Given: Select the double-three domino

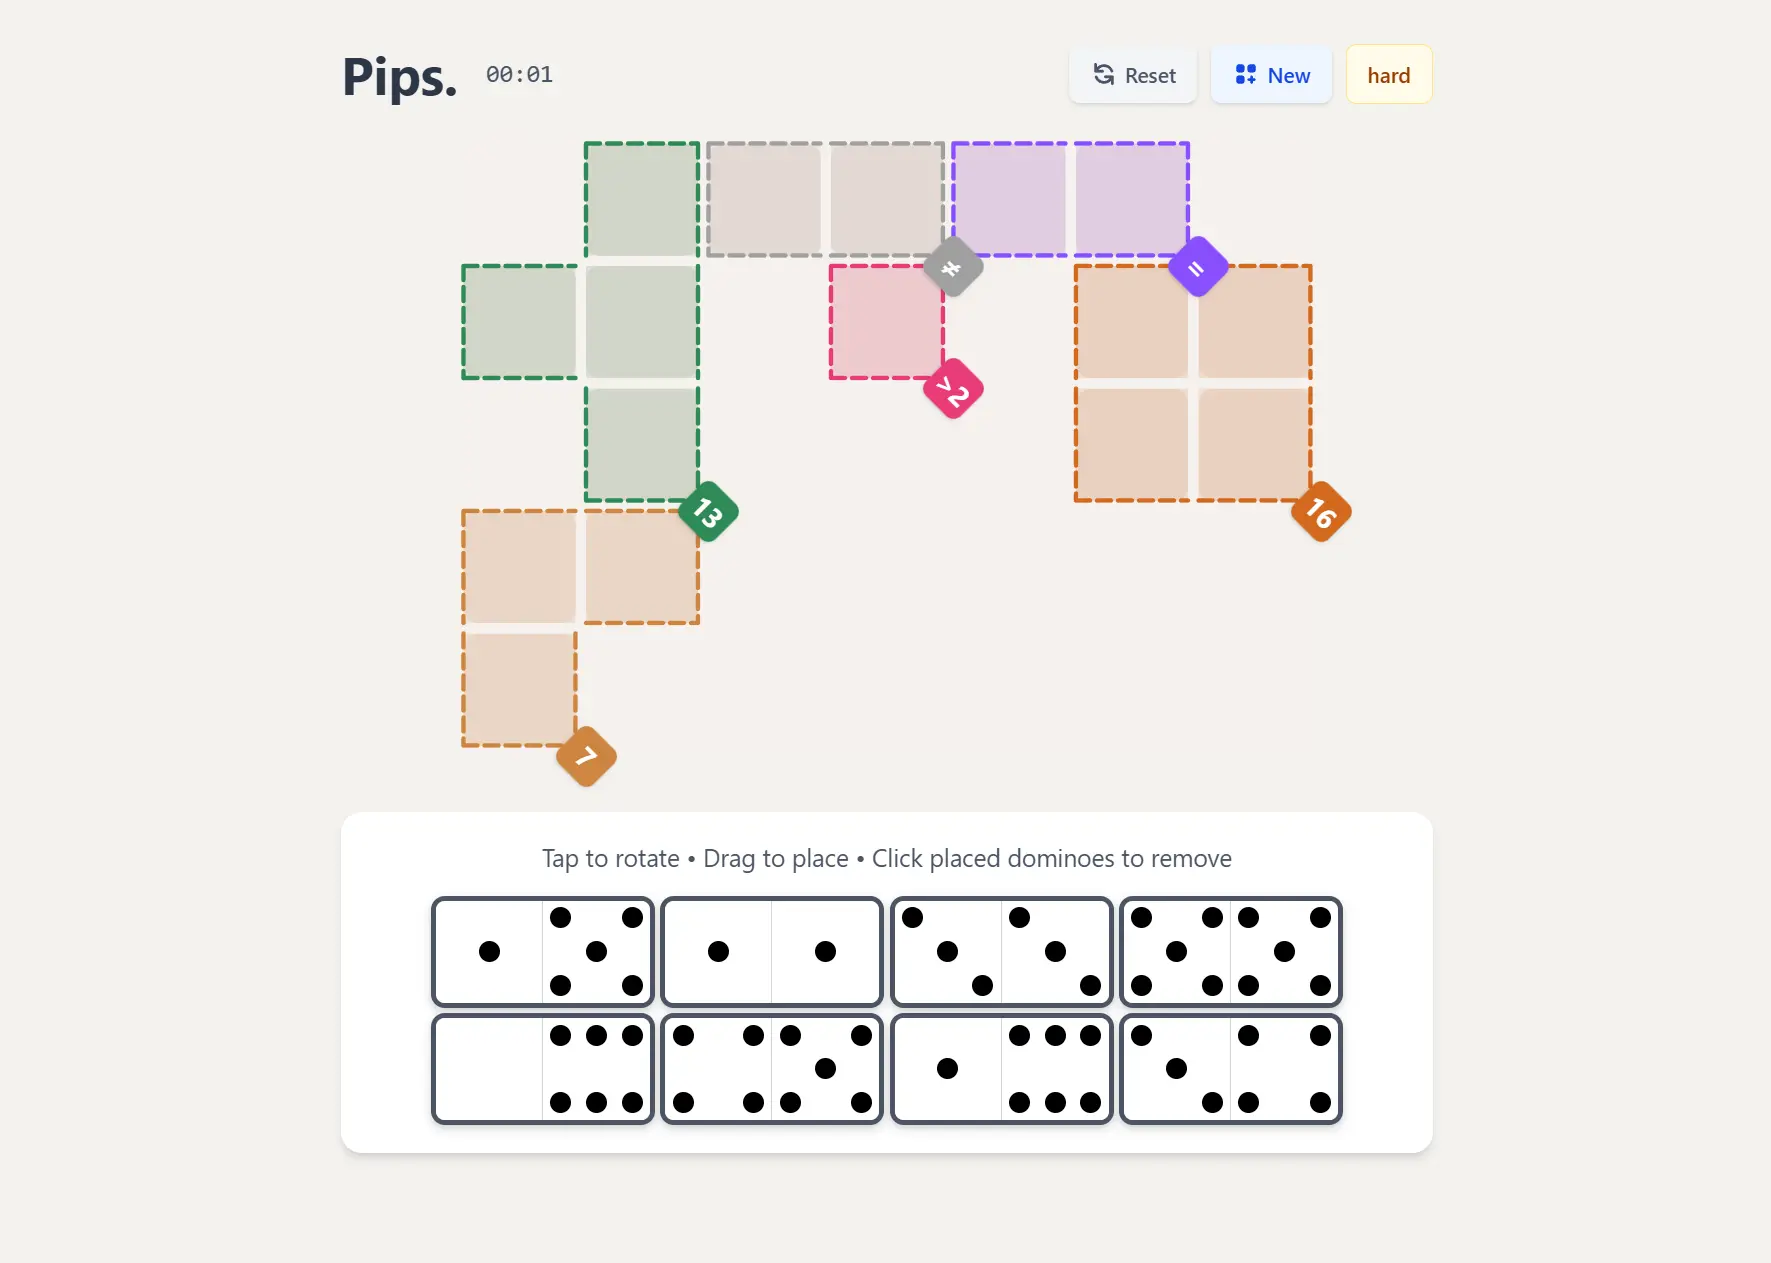Looking at the screenshot, I should coord(1001,952).
